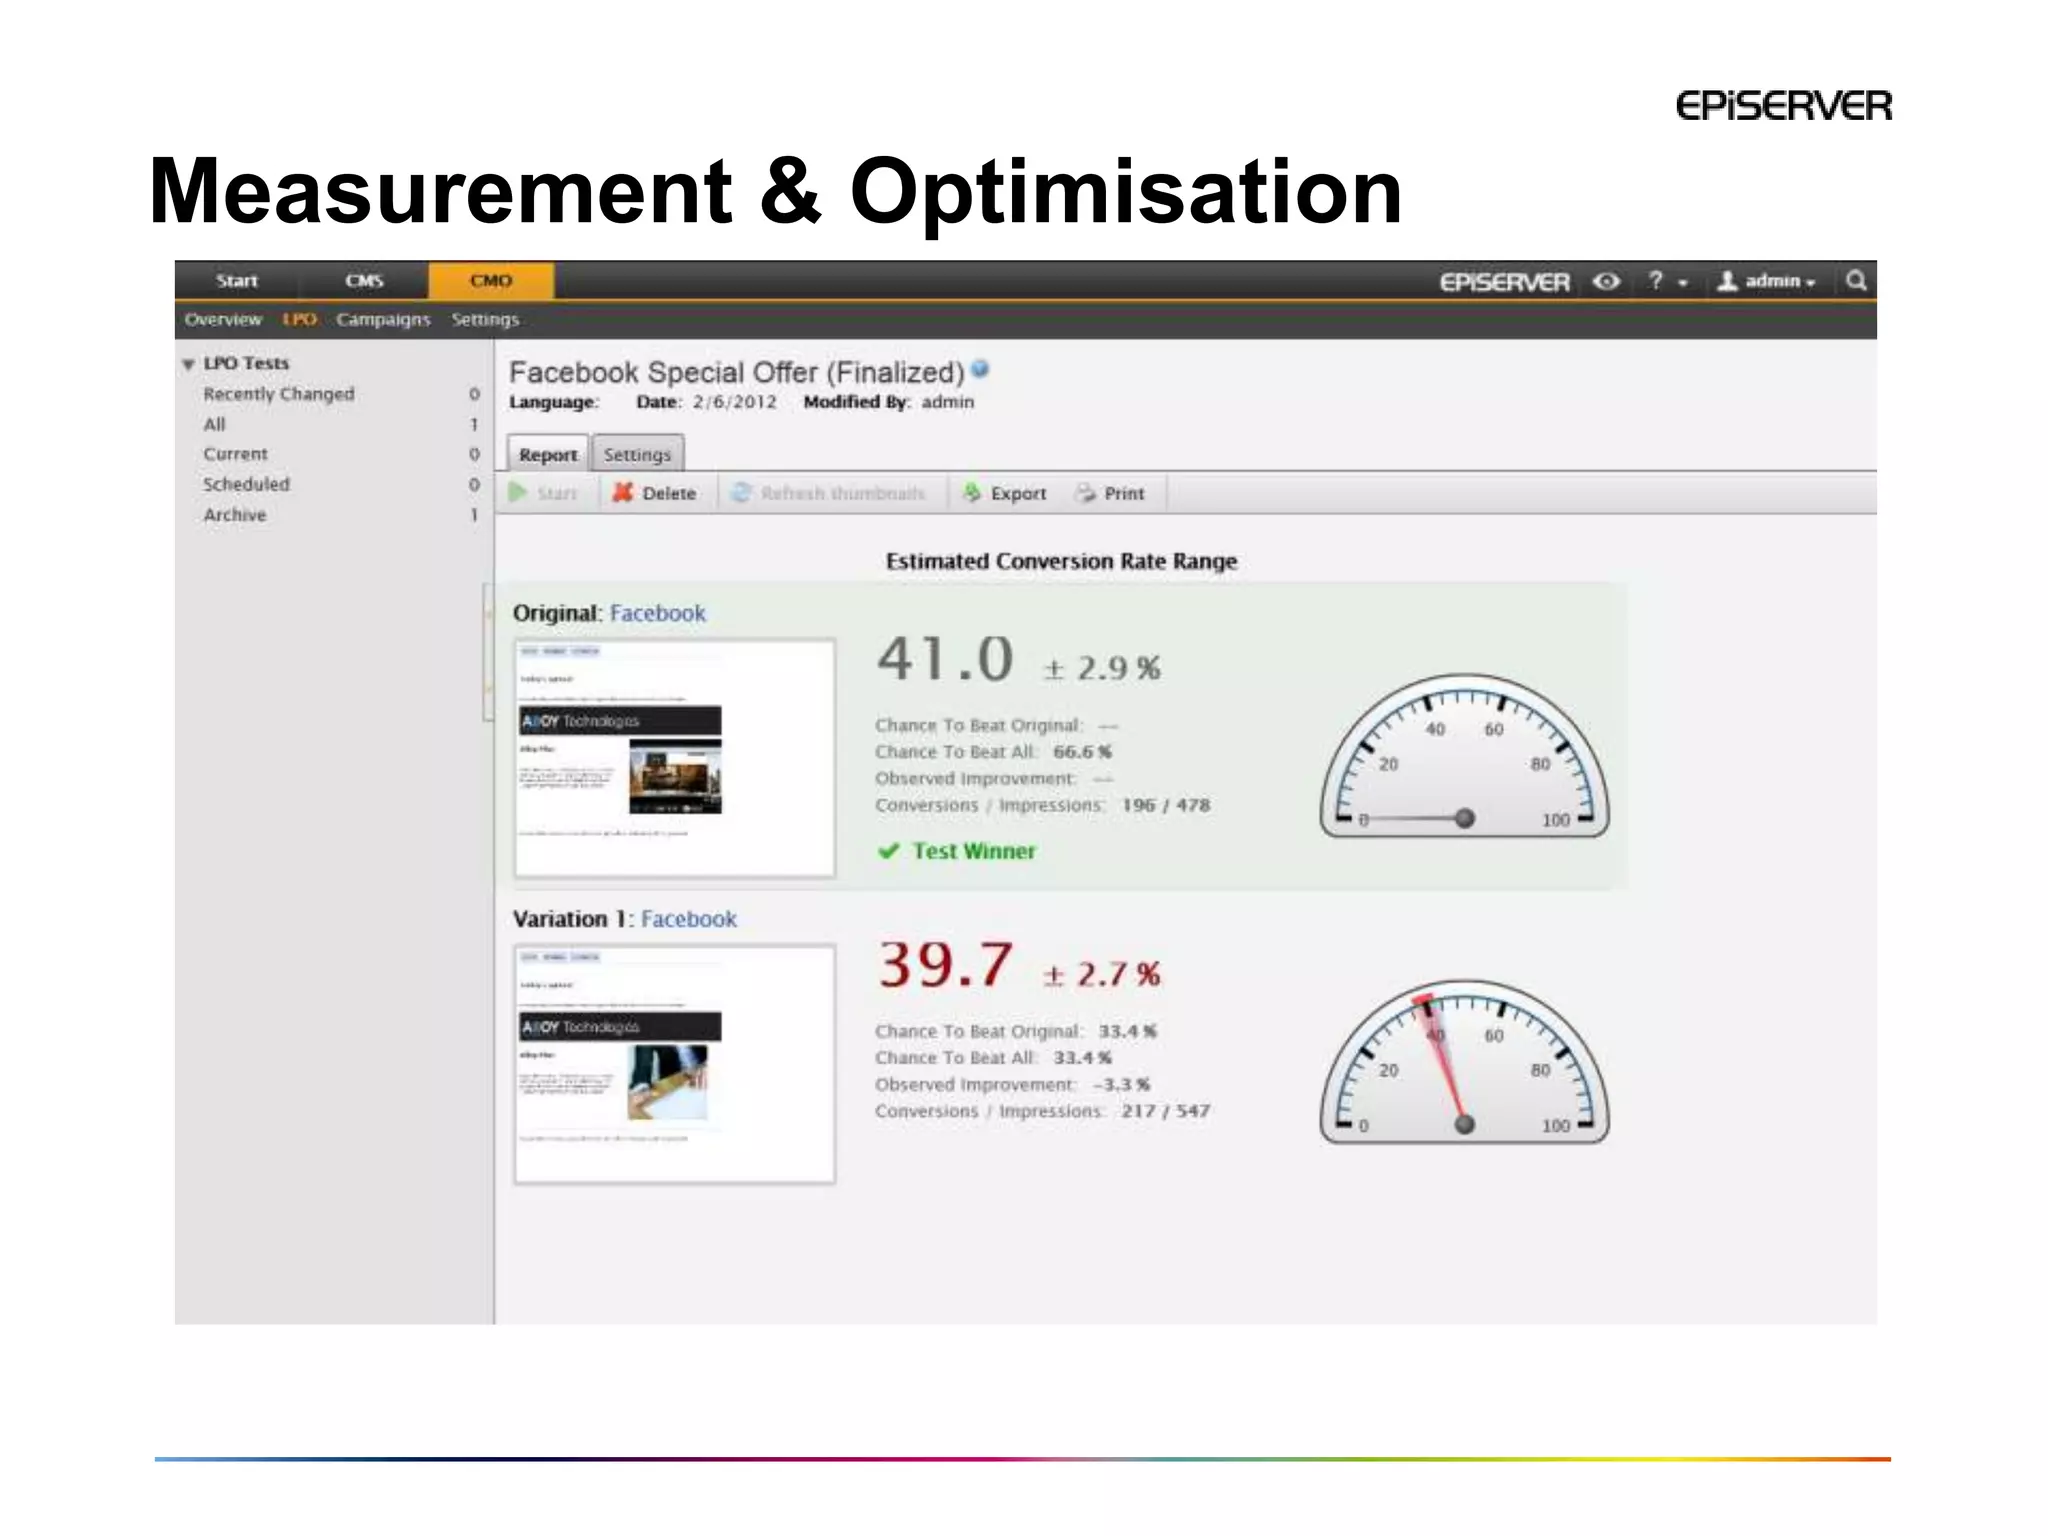The height and width of the screenshot is (1536, 2048).
Task: Click the Variation 1 conversion rate gauge
Action: [x=1464, y=1062]
